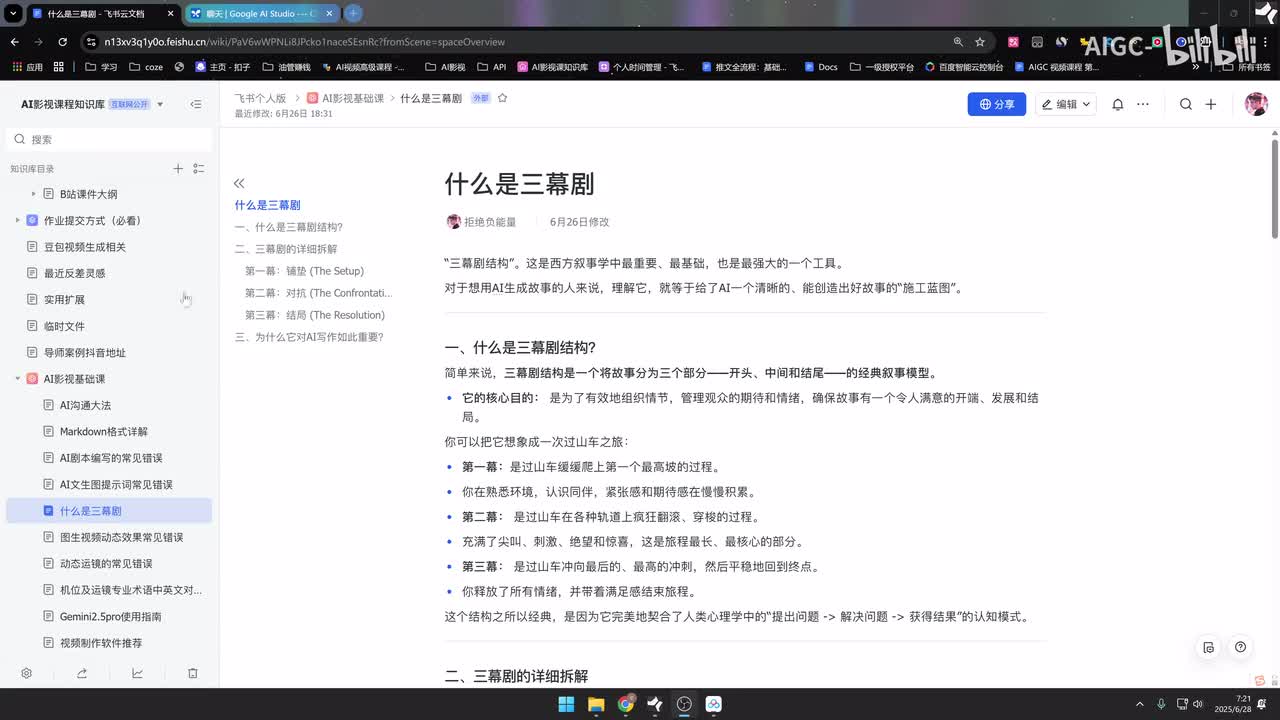Switch to the Google AI Studio tab
Screen dimensions: 1280x720
(x=264, y=13)
